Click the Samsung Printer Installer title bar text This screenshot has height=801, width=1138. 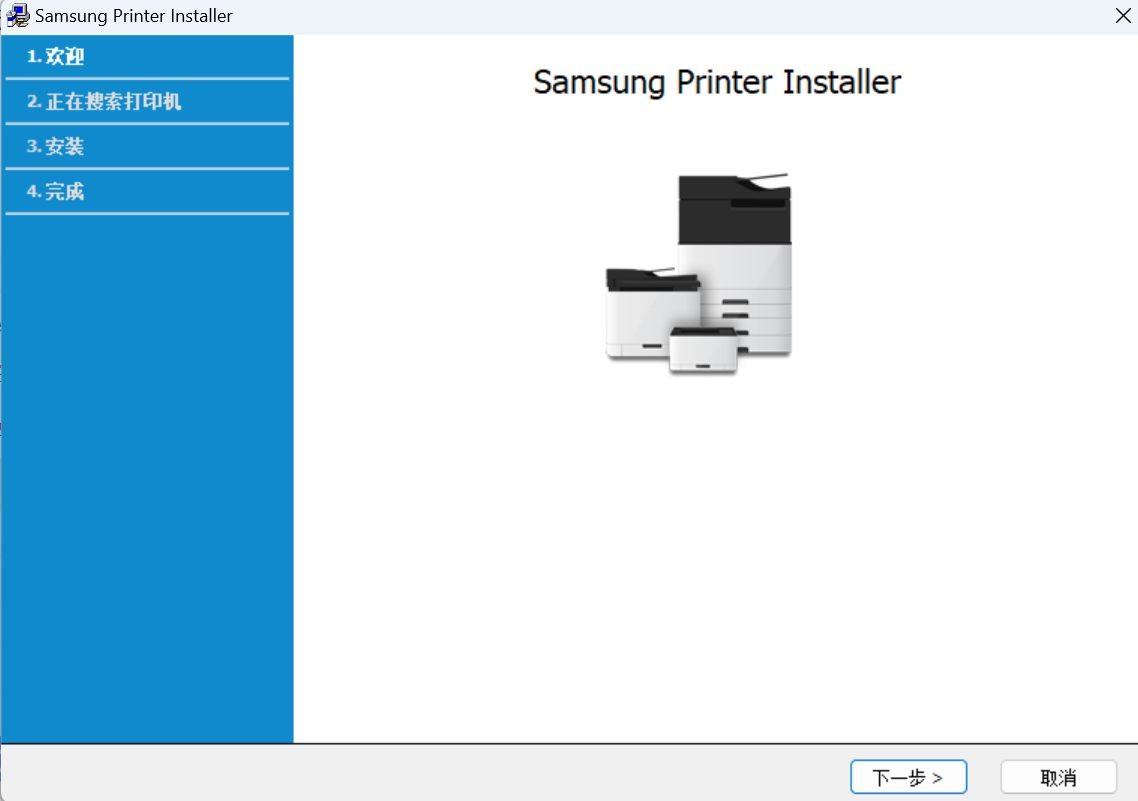click(x=134, y=16)
